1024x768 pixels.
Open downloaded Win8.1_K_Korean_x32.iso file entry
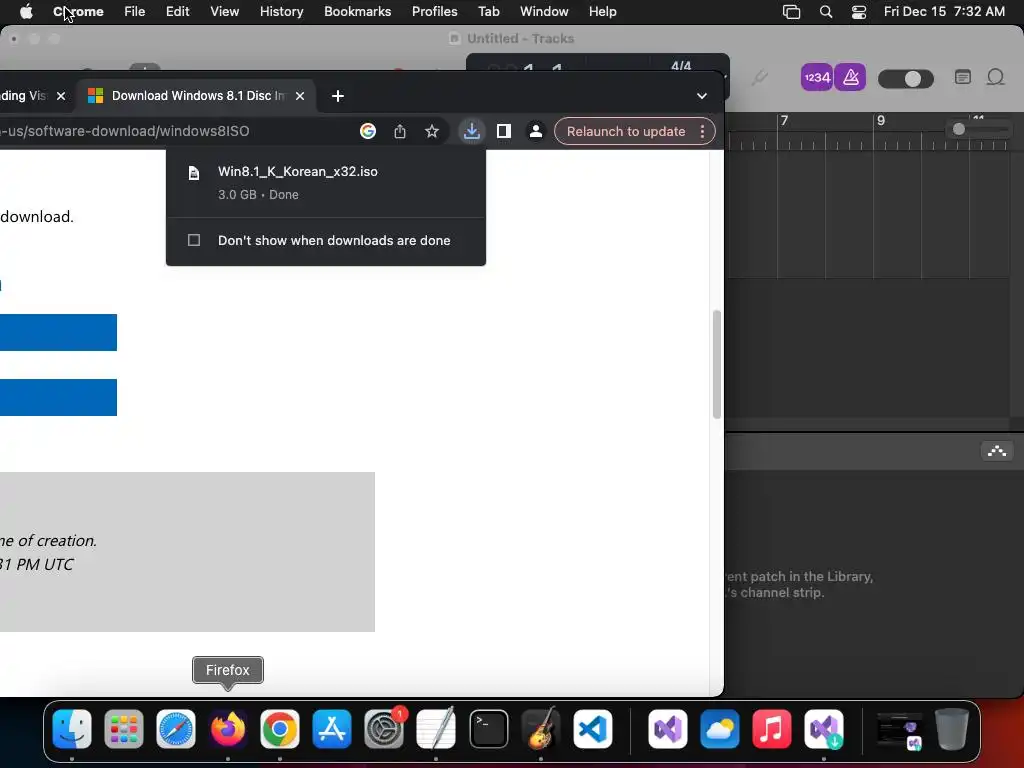click(x=326, y=183)
